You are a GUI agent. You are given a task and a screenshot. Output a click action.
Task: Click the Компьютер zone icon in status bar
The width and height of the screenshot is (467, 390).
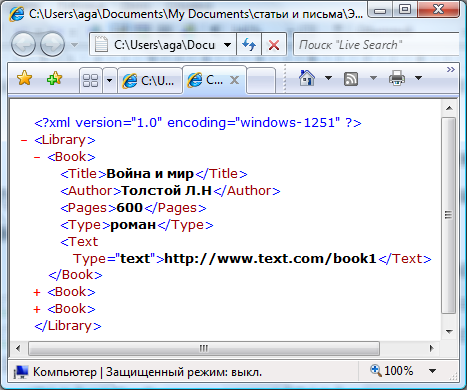21,372
